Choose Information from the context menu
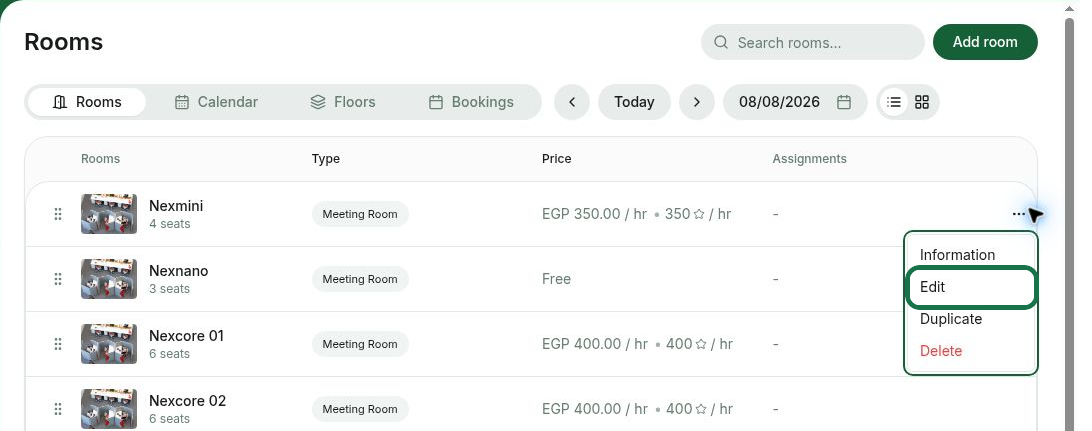 (x=971, y=255)
